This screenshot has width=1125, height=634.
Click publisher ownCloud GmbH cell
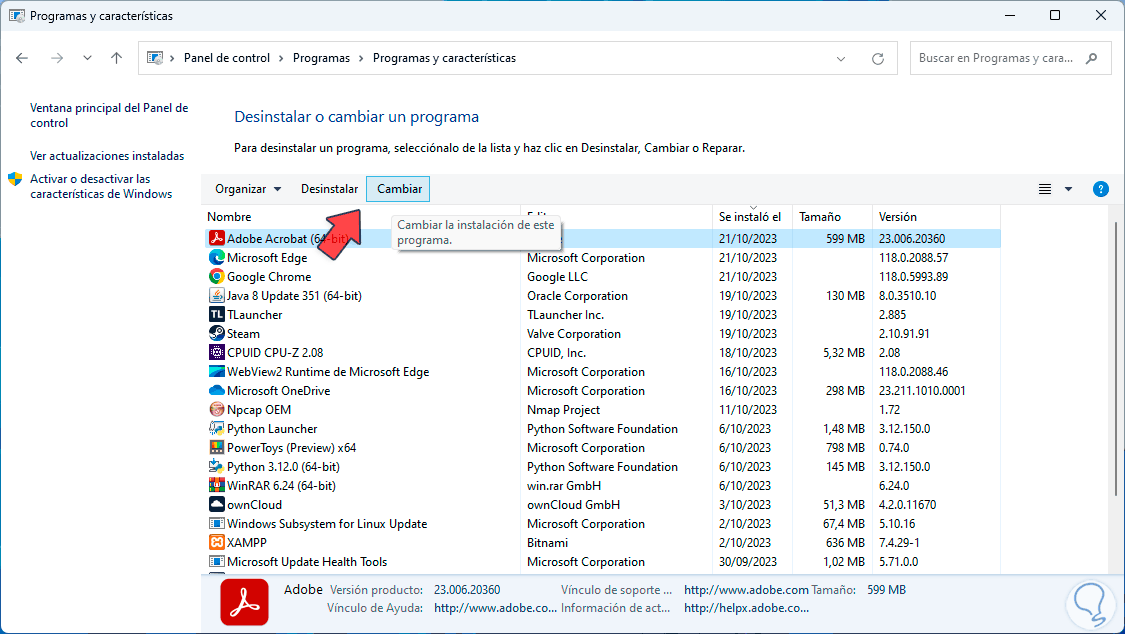coord(573,505)
